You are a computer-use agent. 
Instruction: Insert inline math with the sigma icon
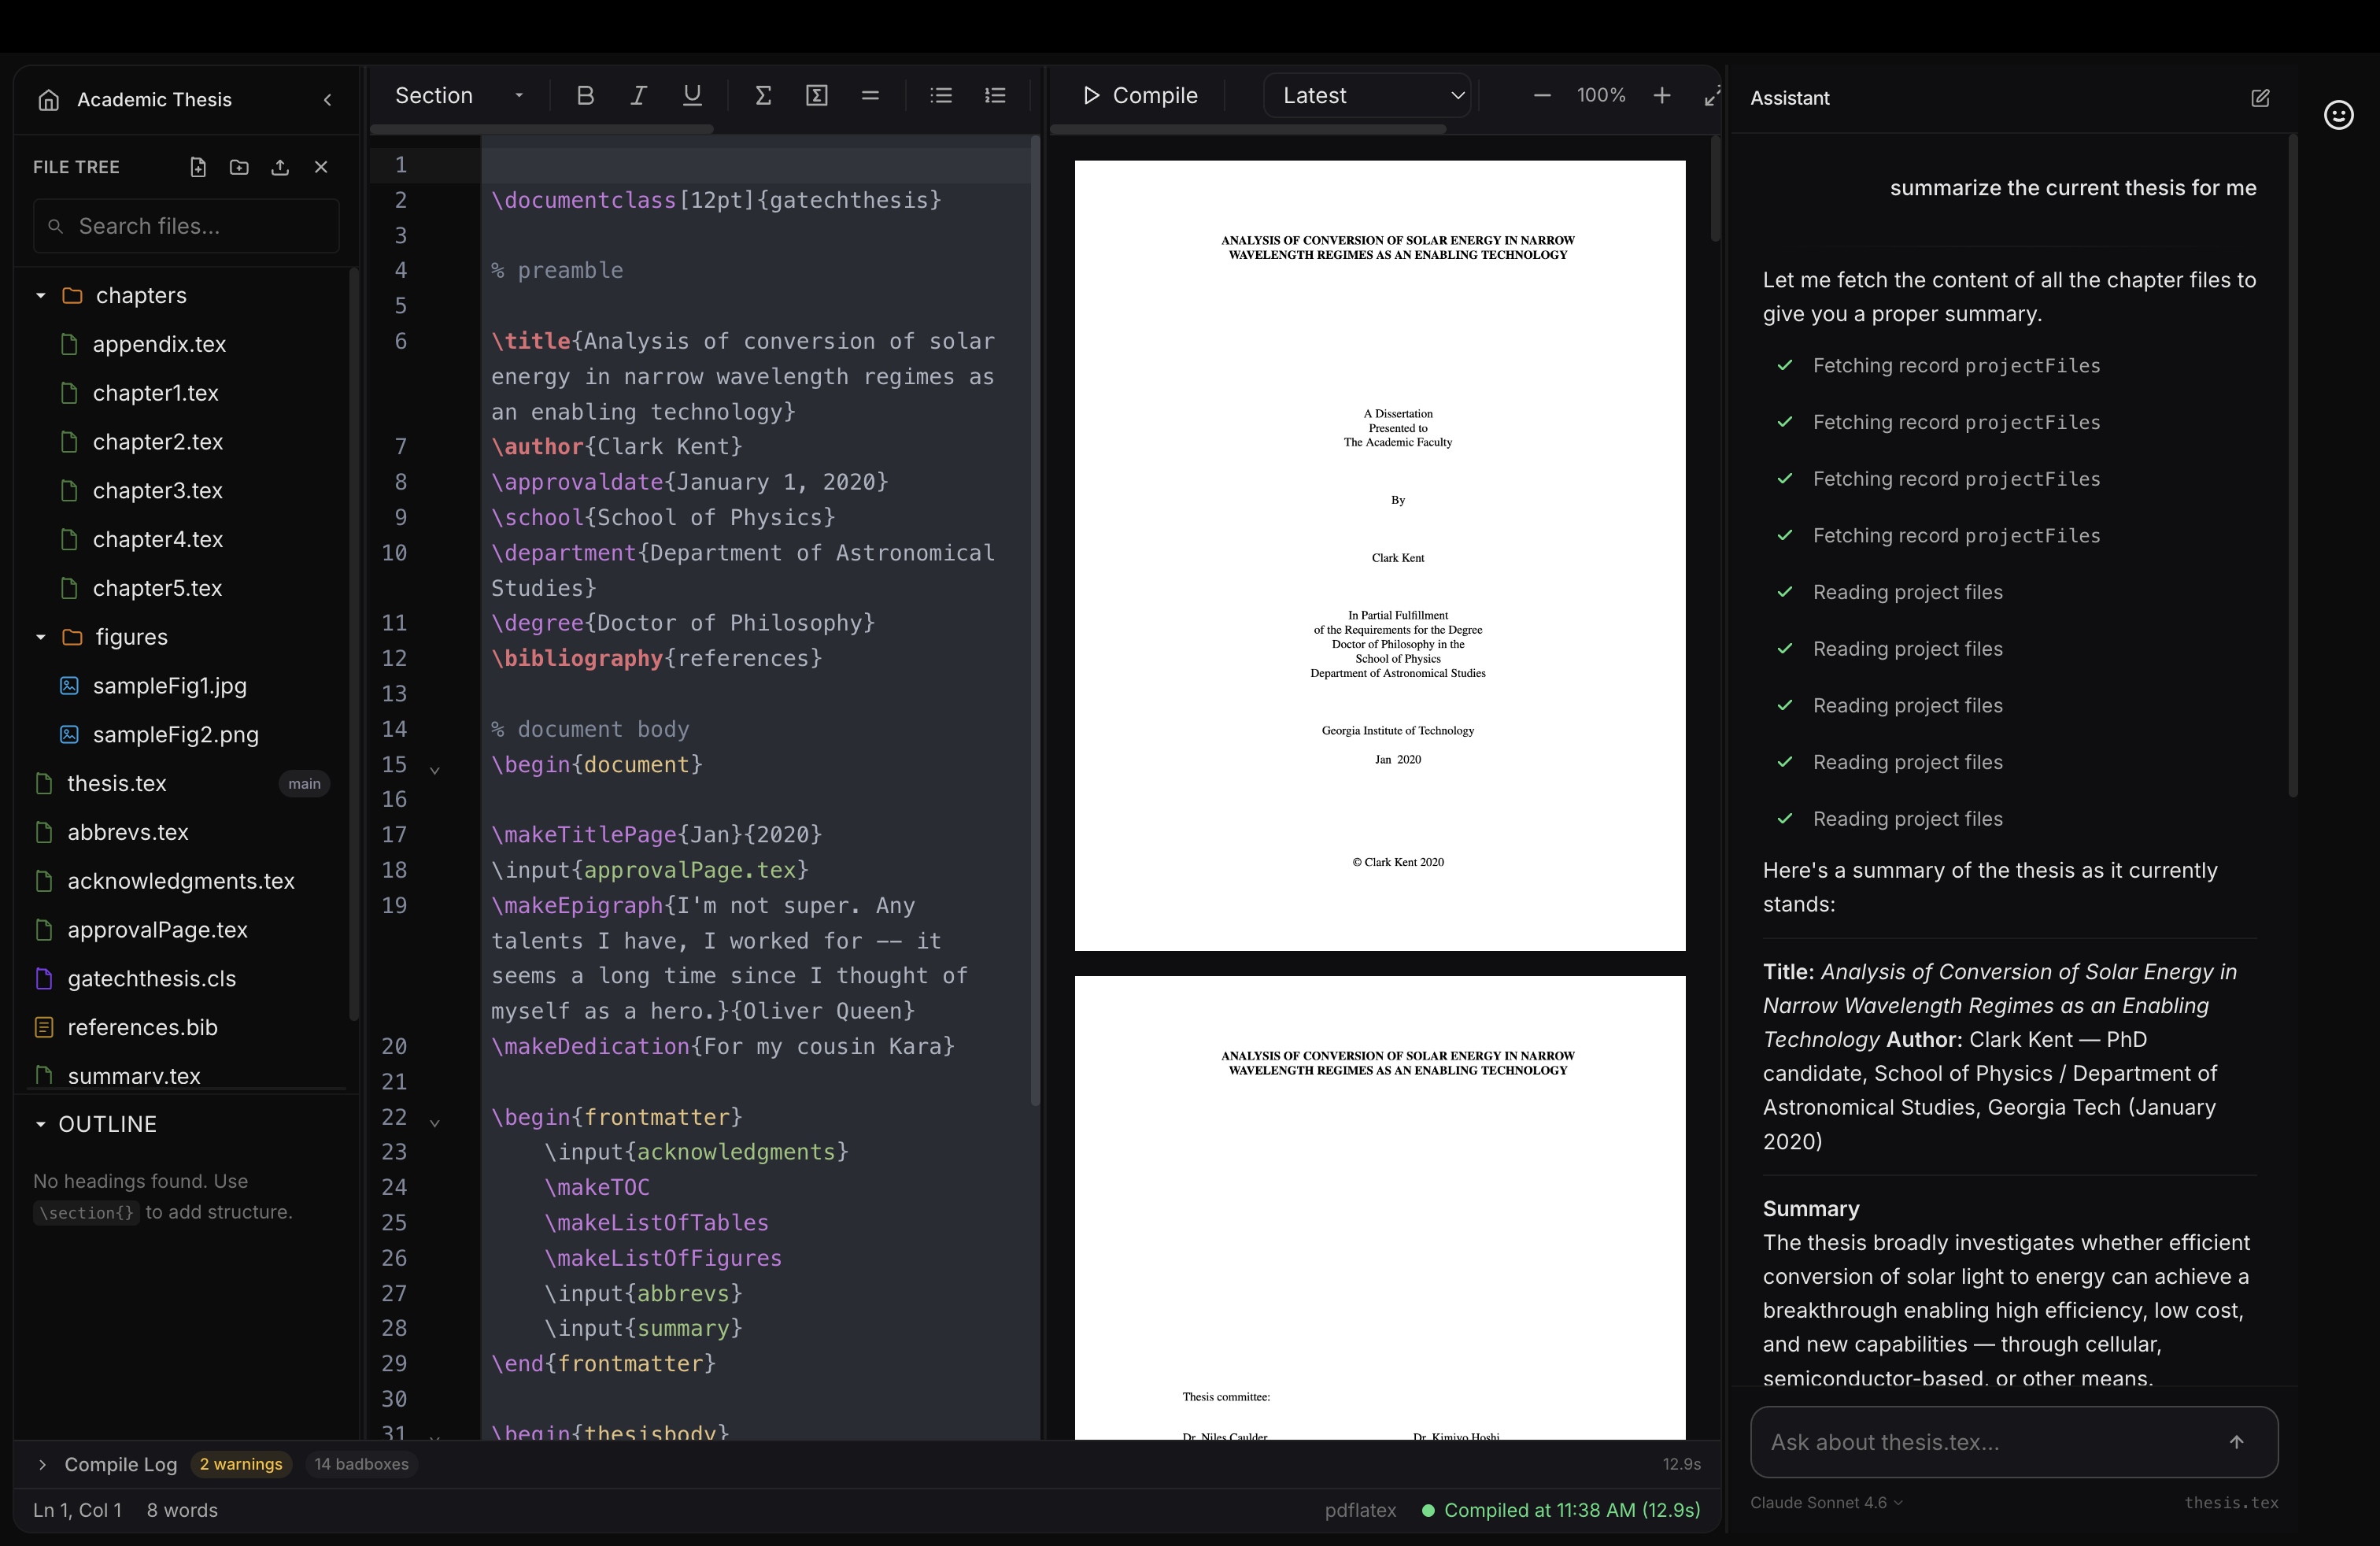coord(763,95)
